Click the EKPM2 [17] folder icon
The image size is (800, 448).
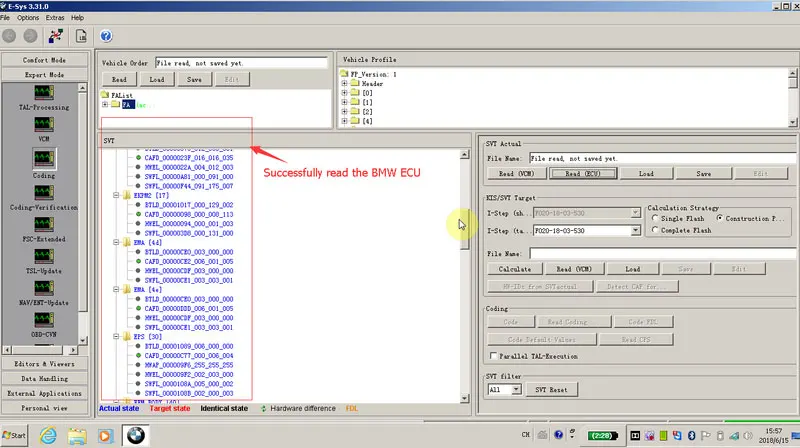[x=127, y=195]
